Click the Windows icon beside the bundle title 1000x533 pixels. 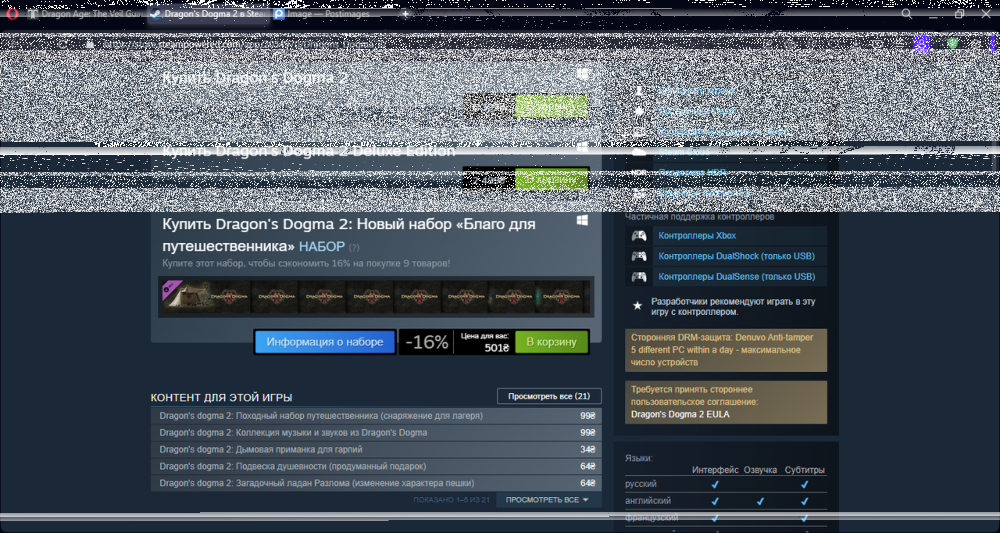[x=582, y=220]
